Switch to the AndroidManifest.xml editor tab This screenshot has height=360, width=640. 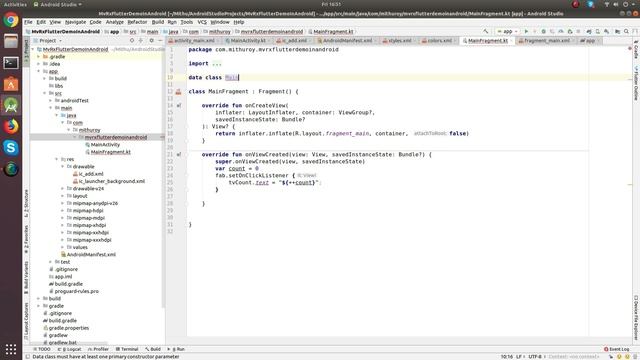(x=347, y=41)
